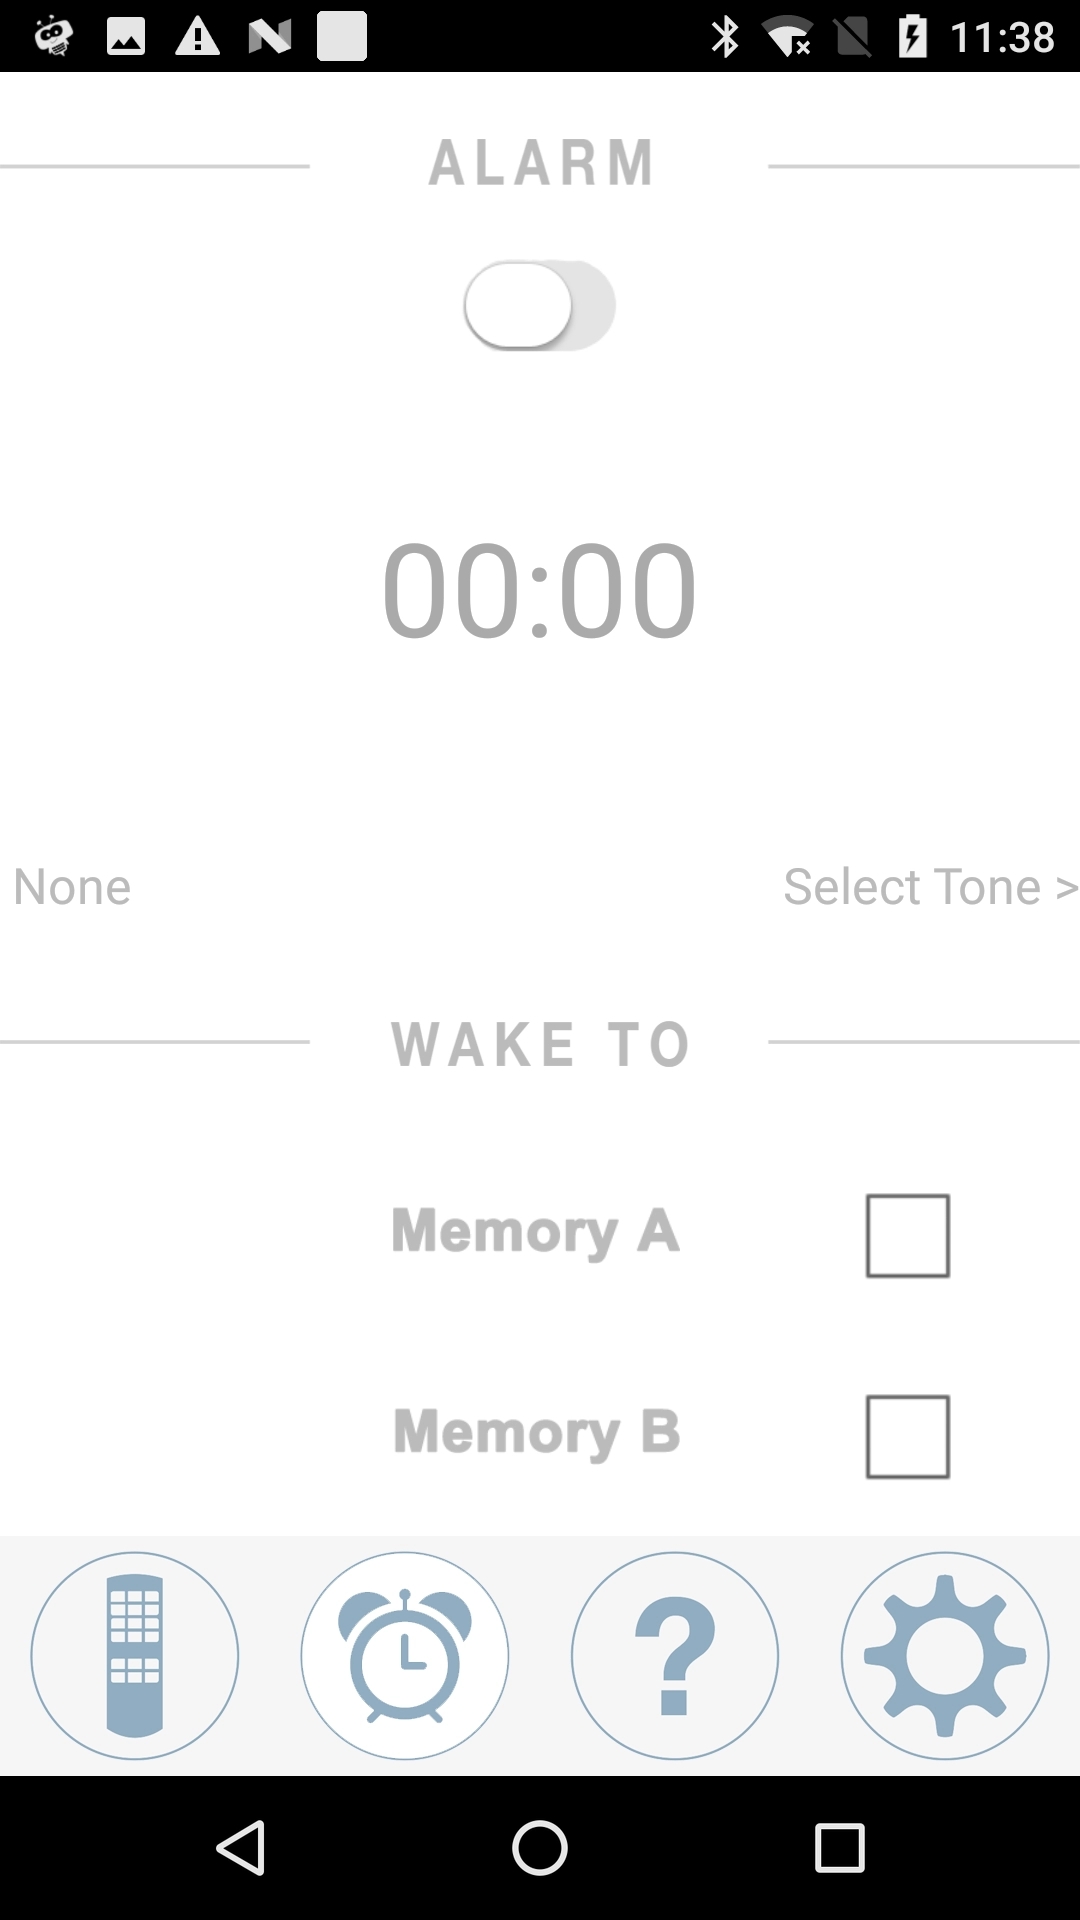Tap the Memory A label
The width and height of the screenshot is (1080, 1920).
536,1231
